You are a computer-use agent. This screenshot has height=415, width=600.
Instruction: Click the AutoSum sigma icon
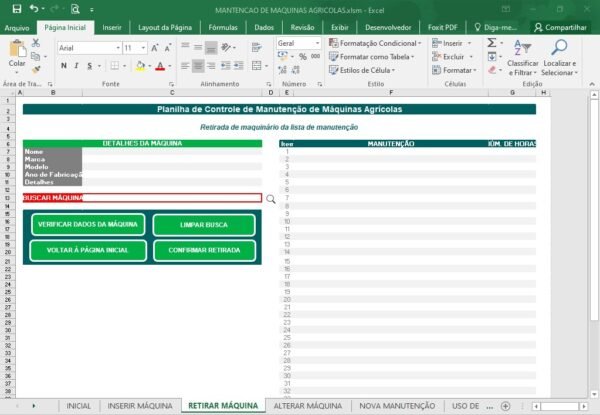(492, 42)
